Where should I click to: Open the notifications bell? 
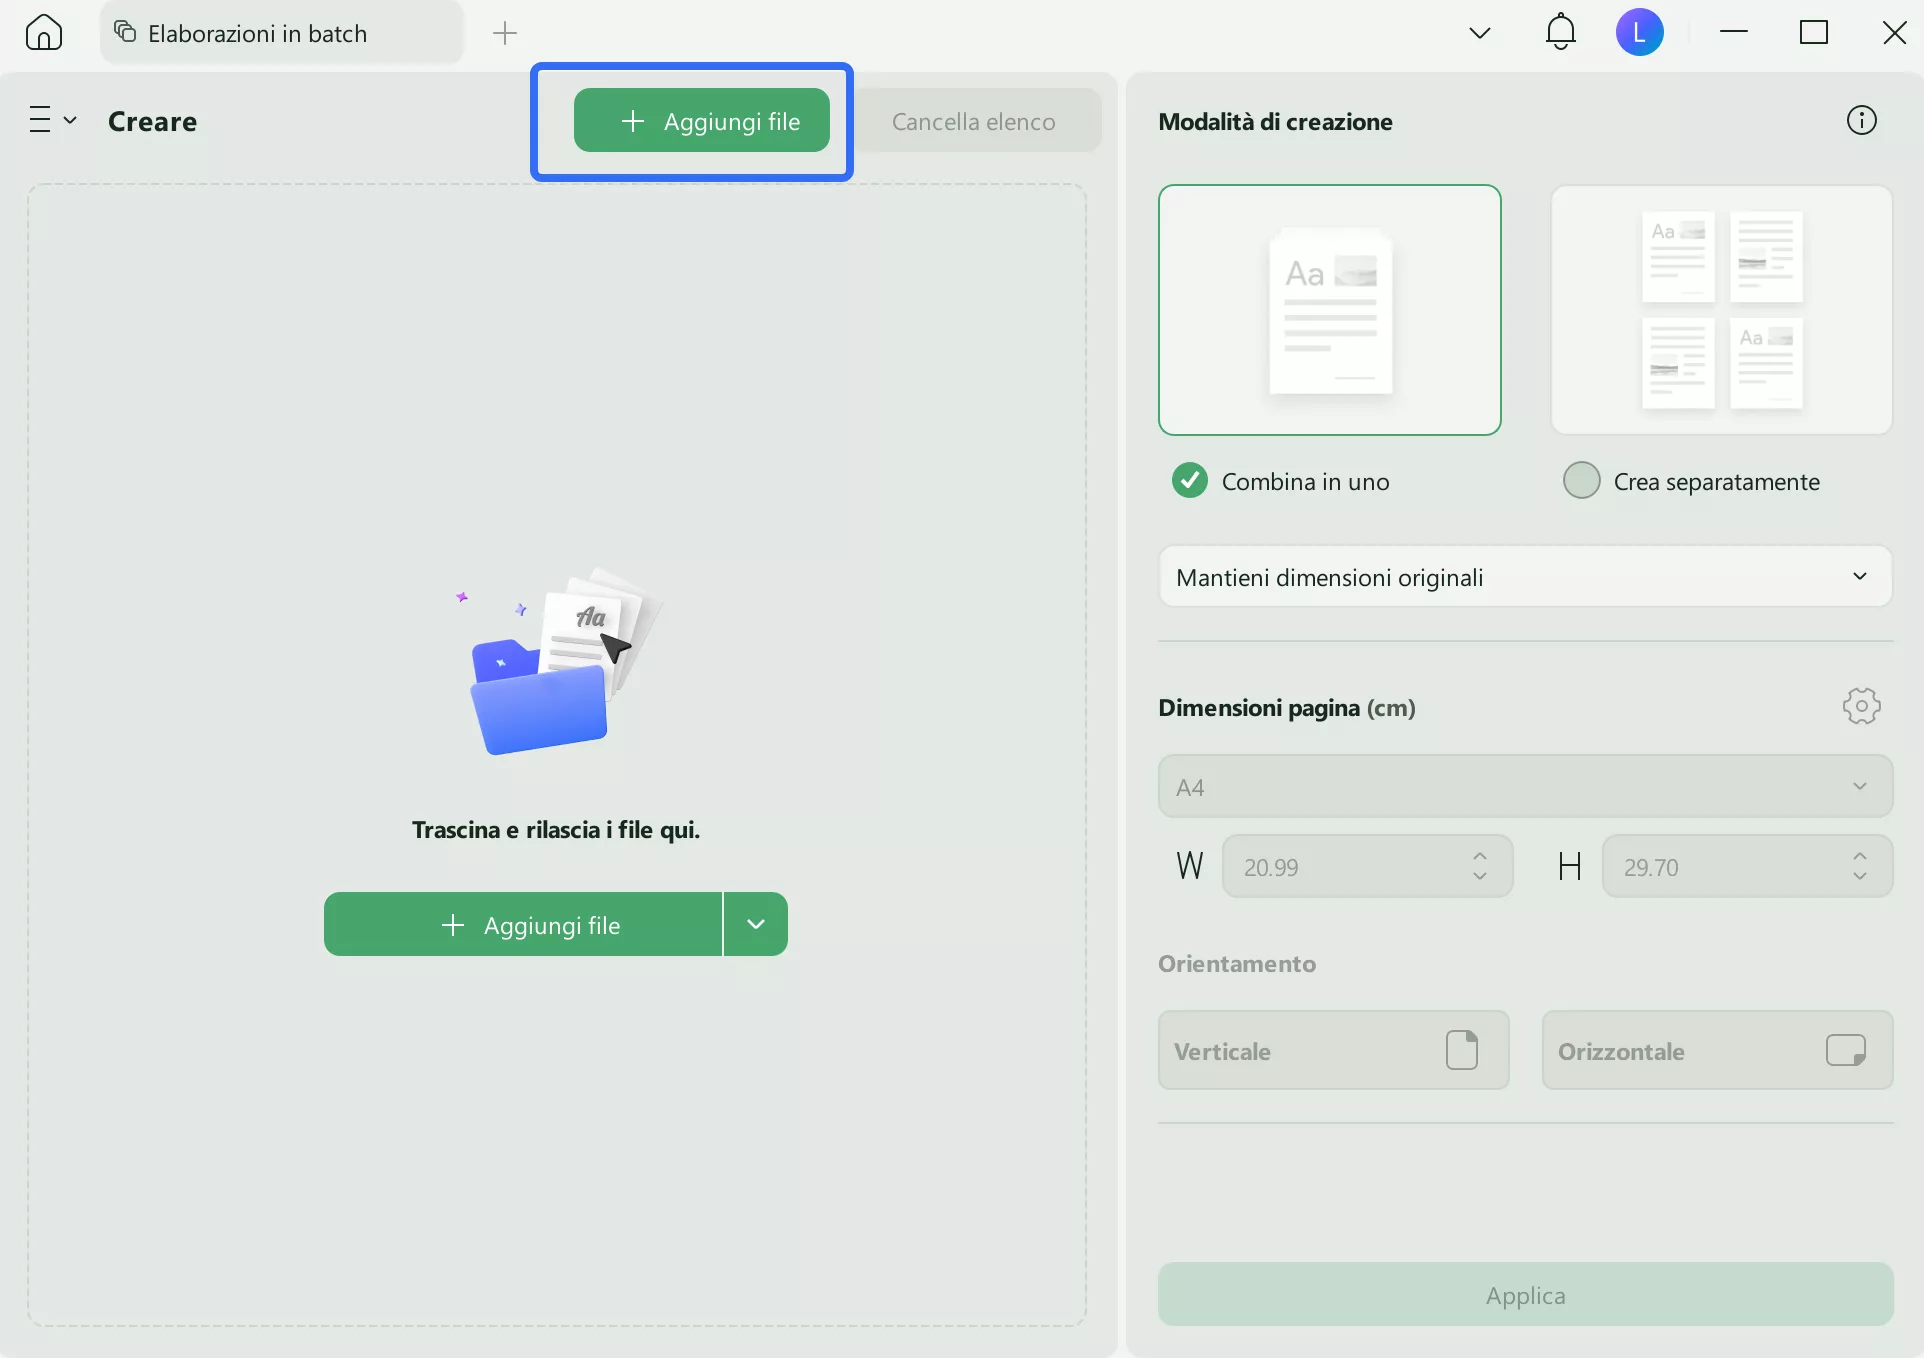1560,33
